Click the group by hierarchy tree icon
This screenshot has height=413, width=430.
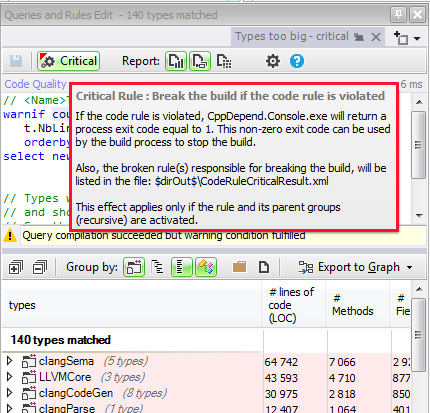coord(157,267)
